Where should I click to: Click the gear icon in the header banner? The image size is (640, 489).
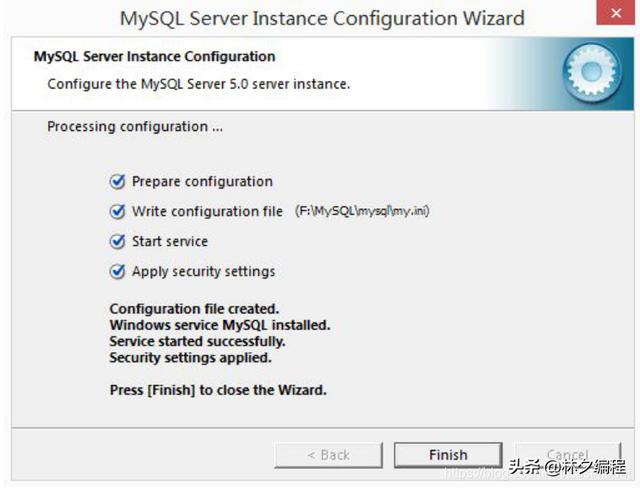point(592,72)
